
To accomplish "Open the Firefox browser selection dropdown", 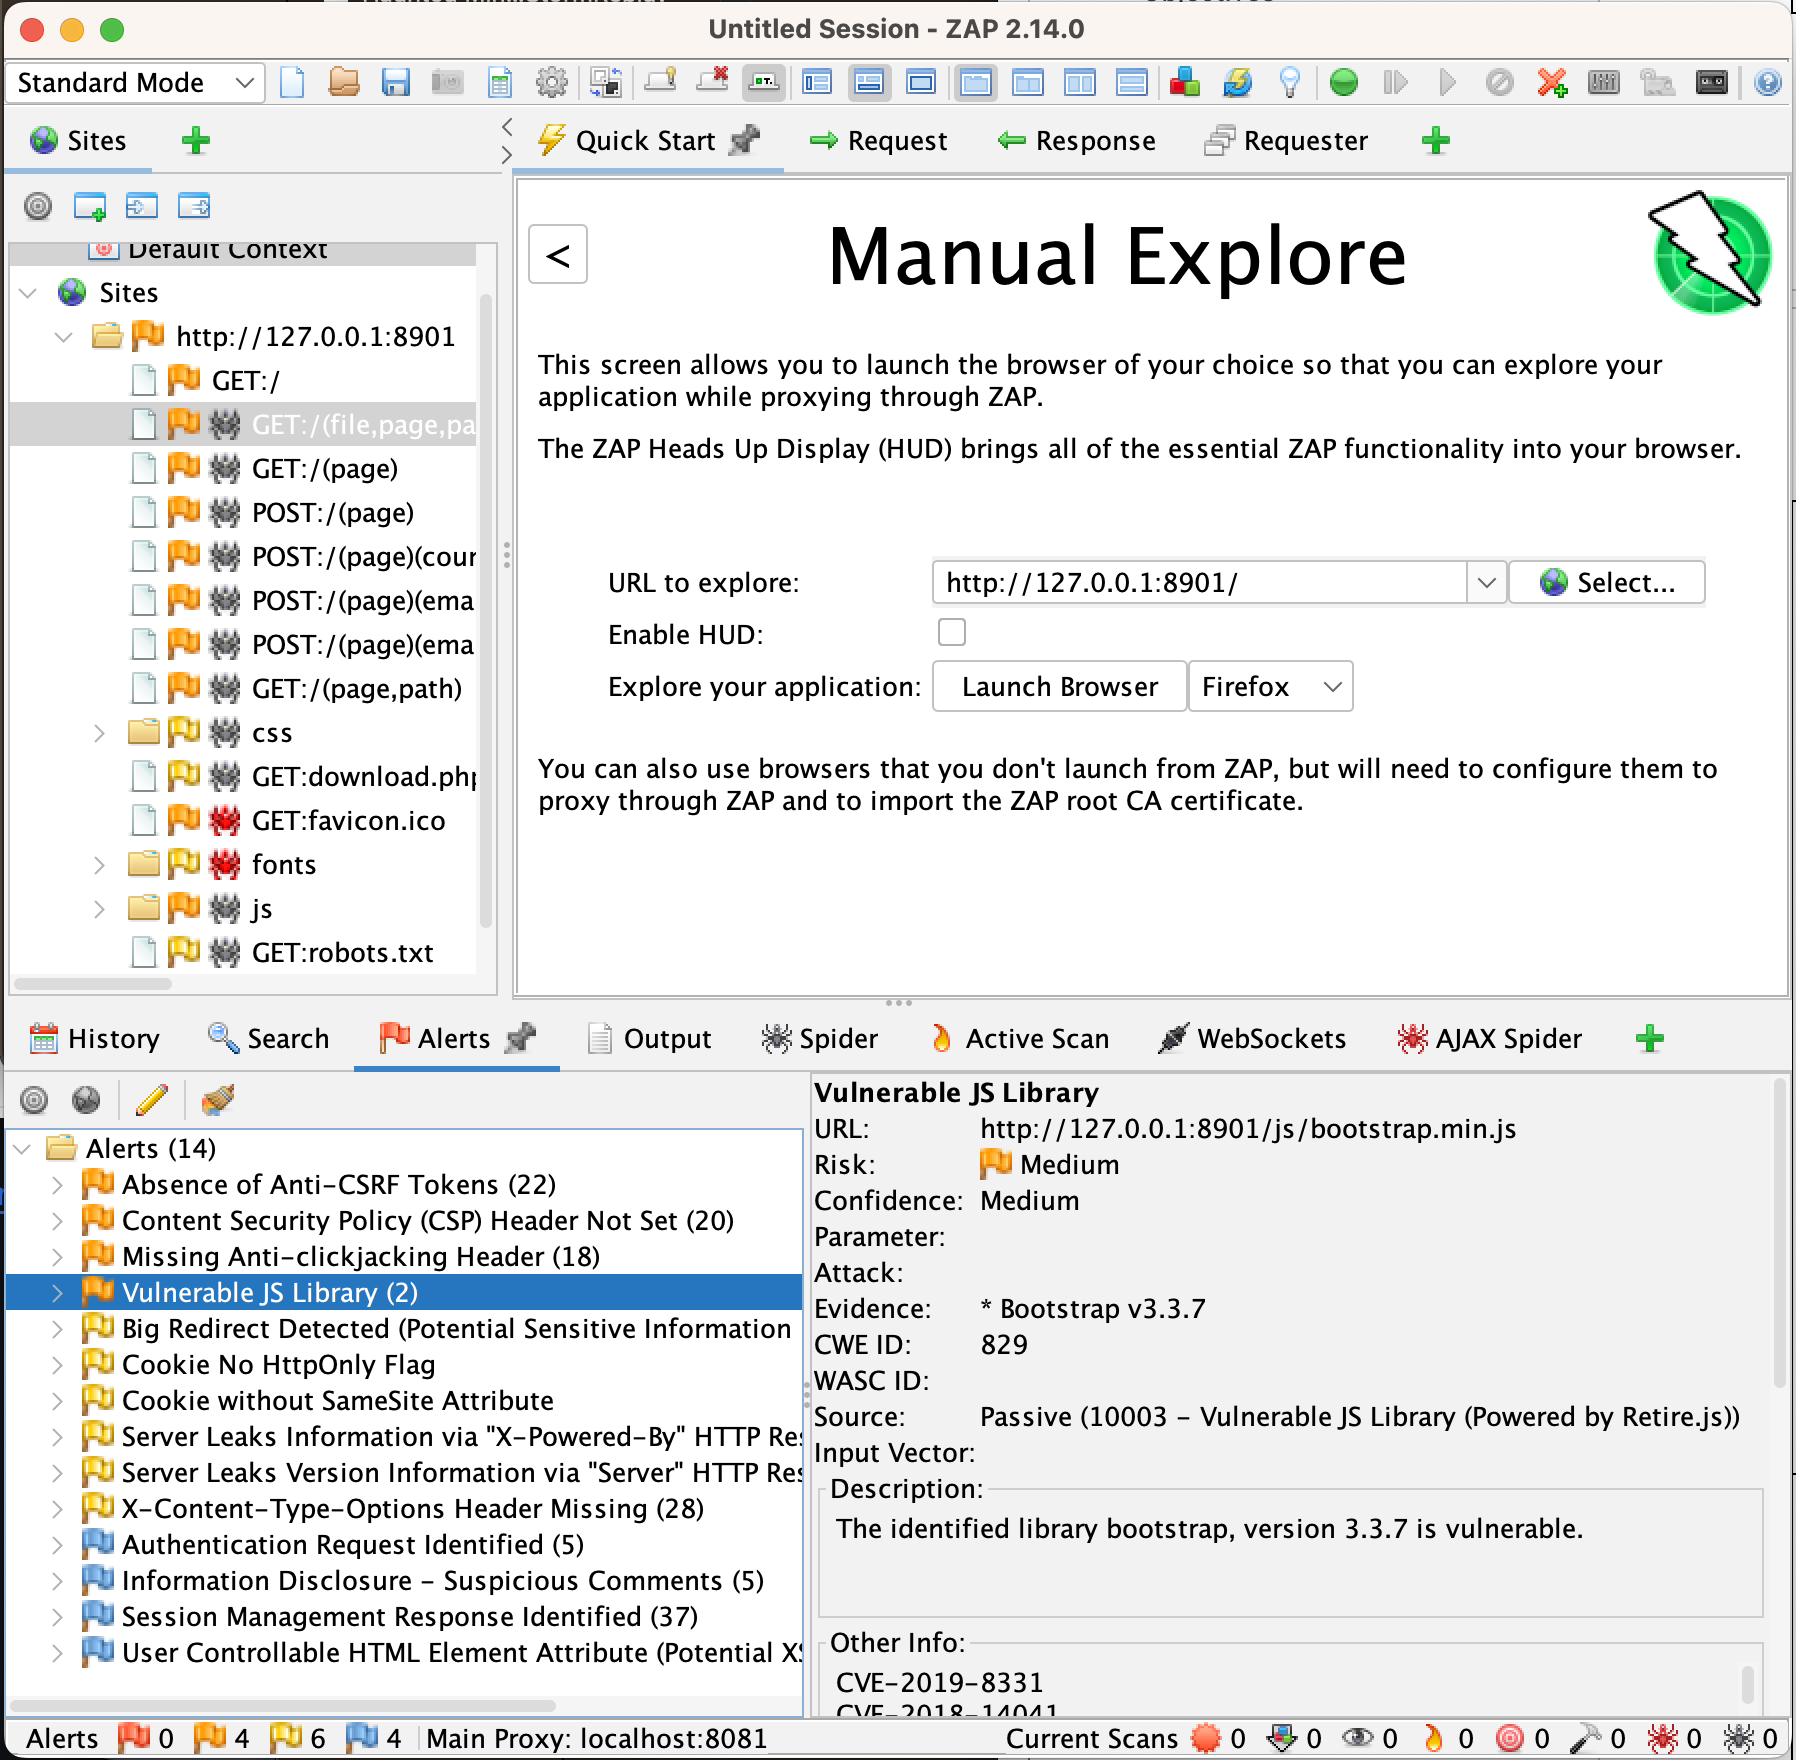I will [x=1270, y=686].
